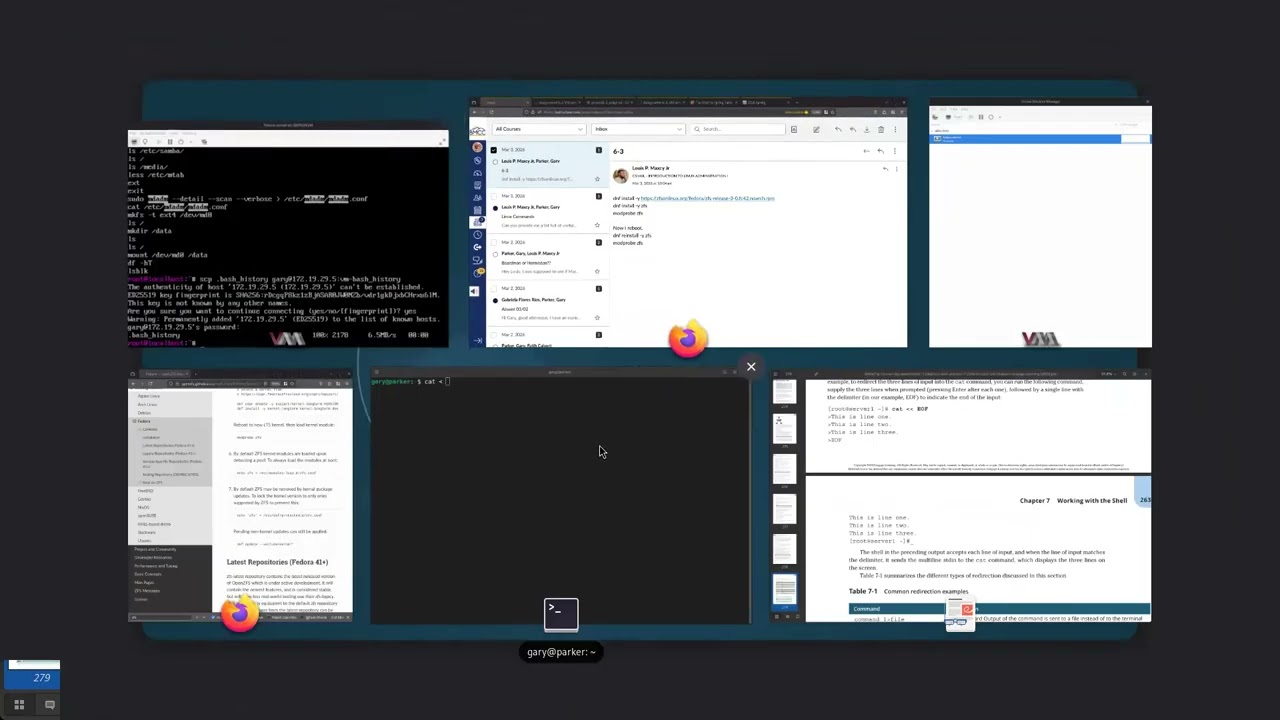Screen dimensions: 1280x720
Task: Star the '6-3' conversation
Action: [x=597, y=179]
